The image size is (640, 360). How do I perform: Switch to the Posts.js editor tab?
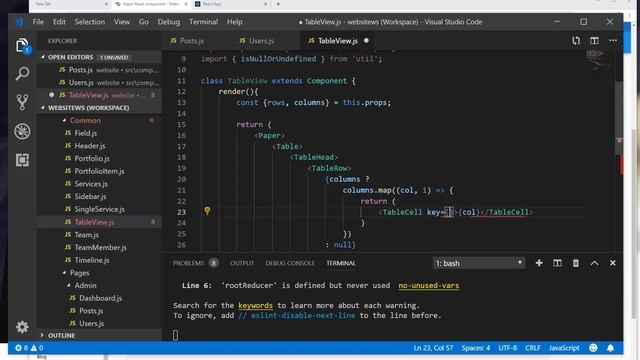[x=197, y=40]
